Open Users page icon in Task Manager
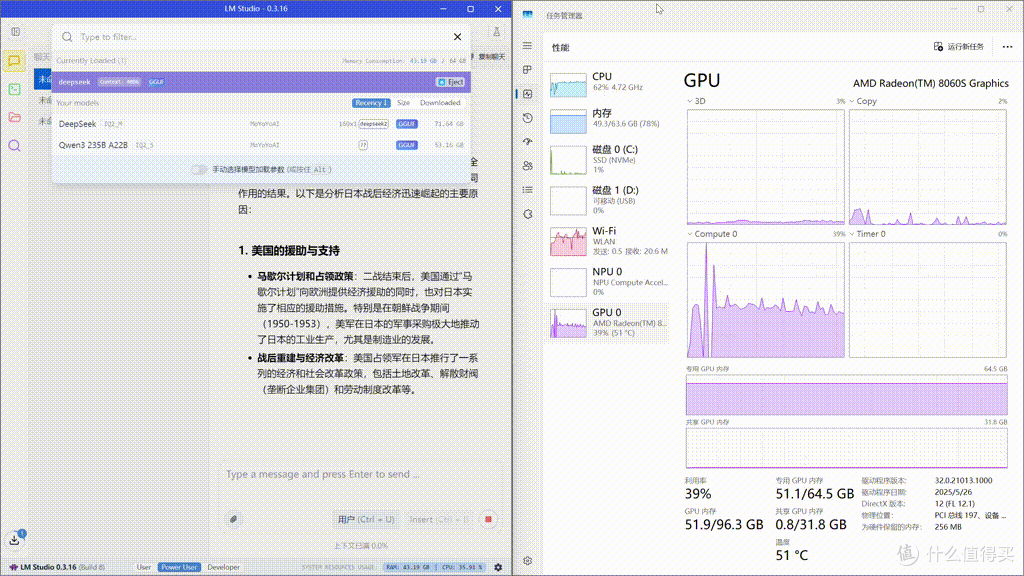This screenshot has height=576, width=1024. point(528,166)
